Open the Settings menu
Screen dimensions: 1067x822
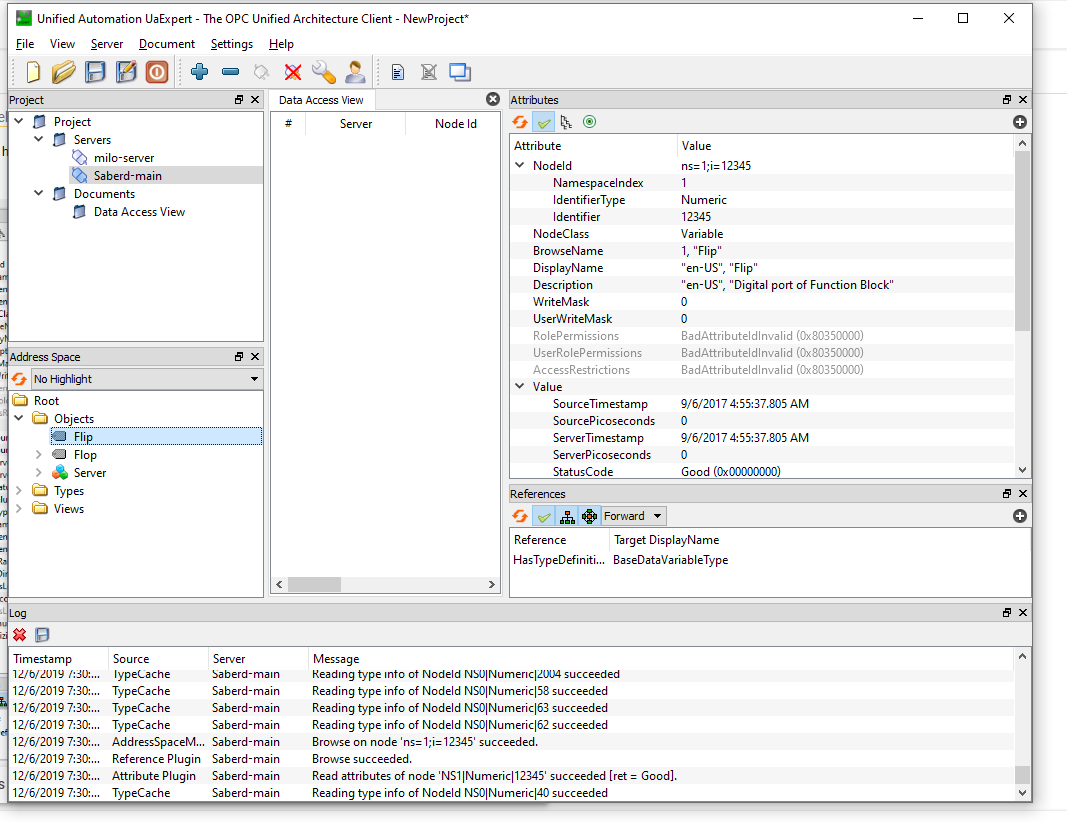tap(231, 44)
